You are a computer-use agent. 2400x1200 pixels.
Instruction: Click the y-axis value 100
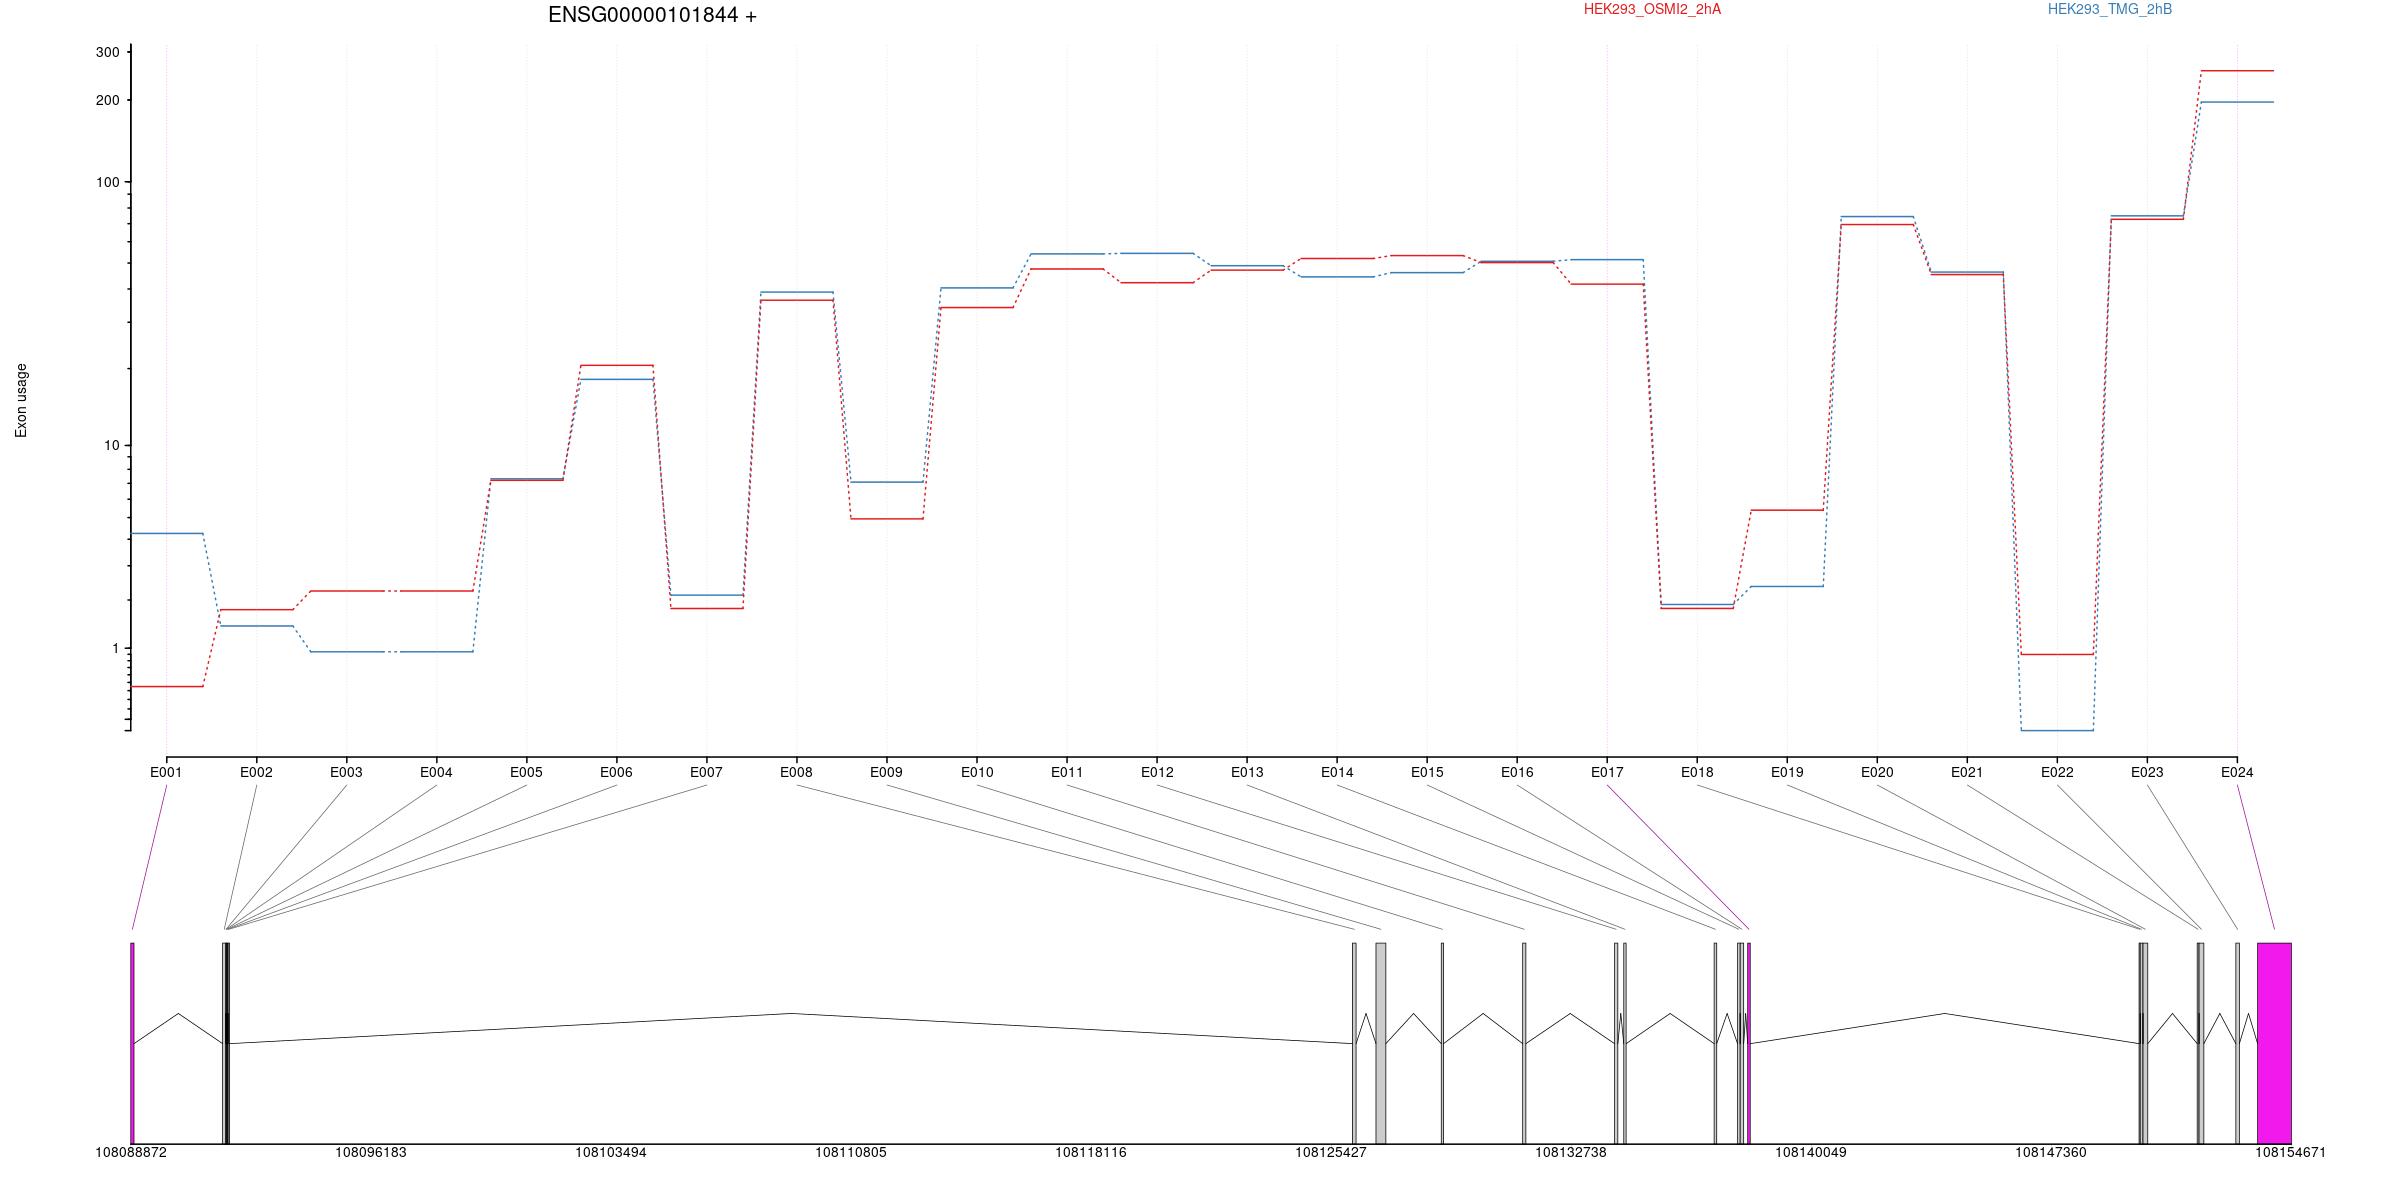(107, 182)
